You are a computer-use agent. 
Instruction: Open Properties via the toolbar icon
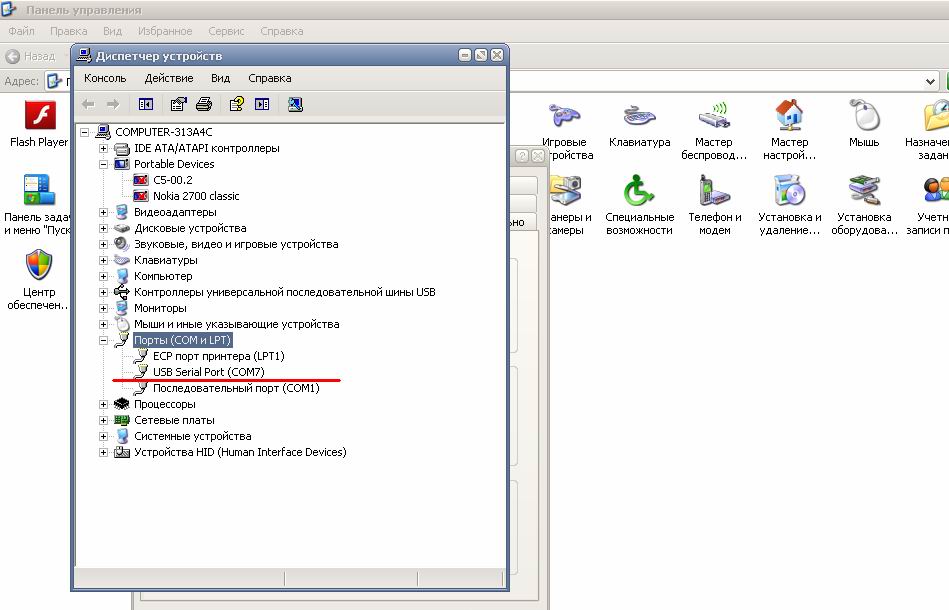(x=178, y=105)
